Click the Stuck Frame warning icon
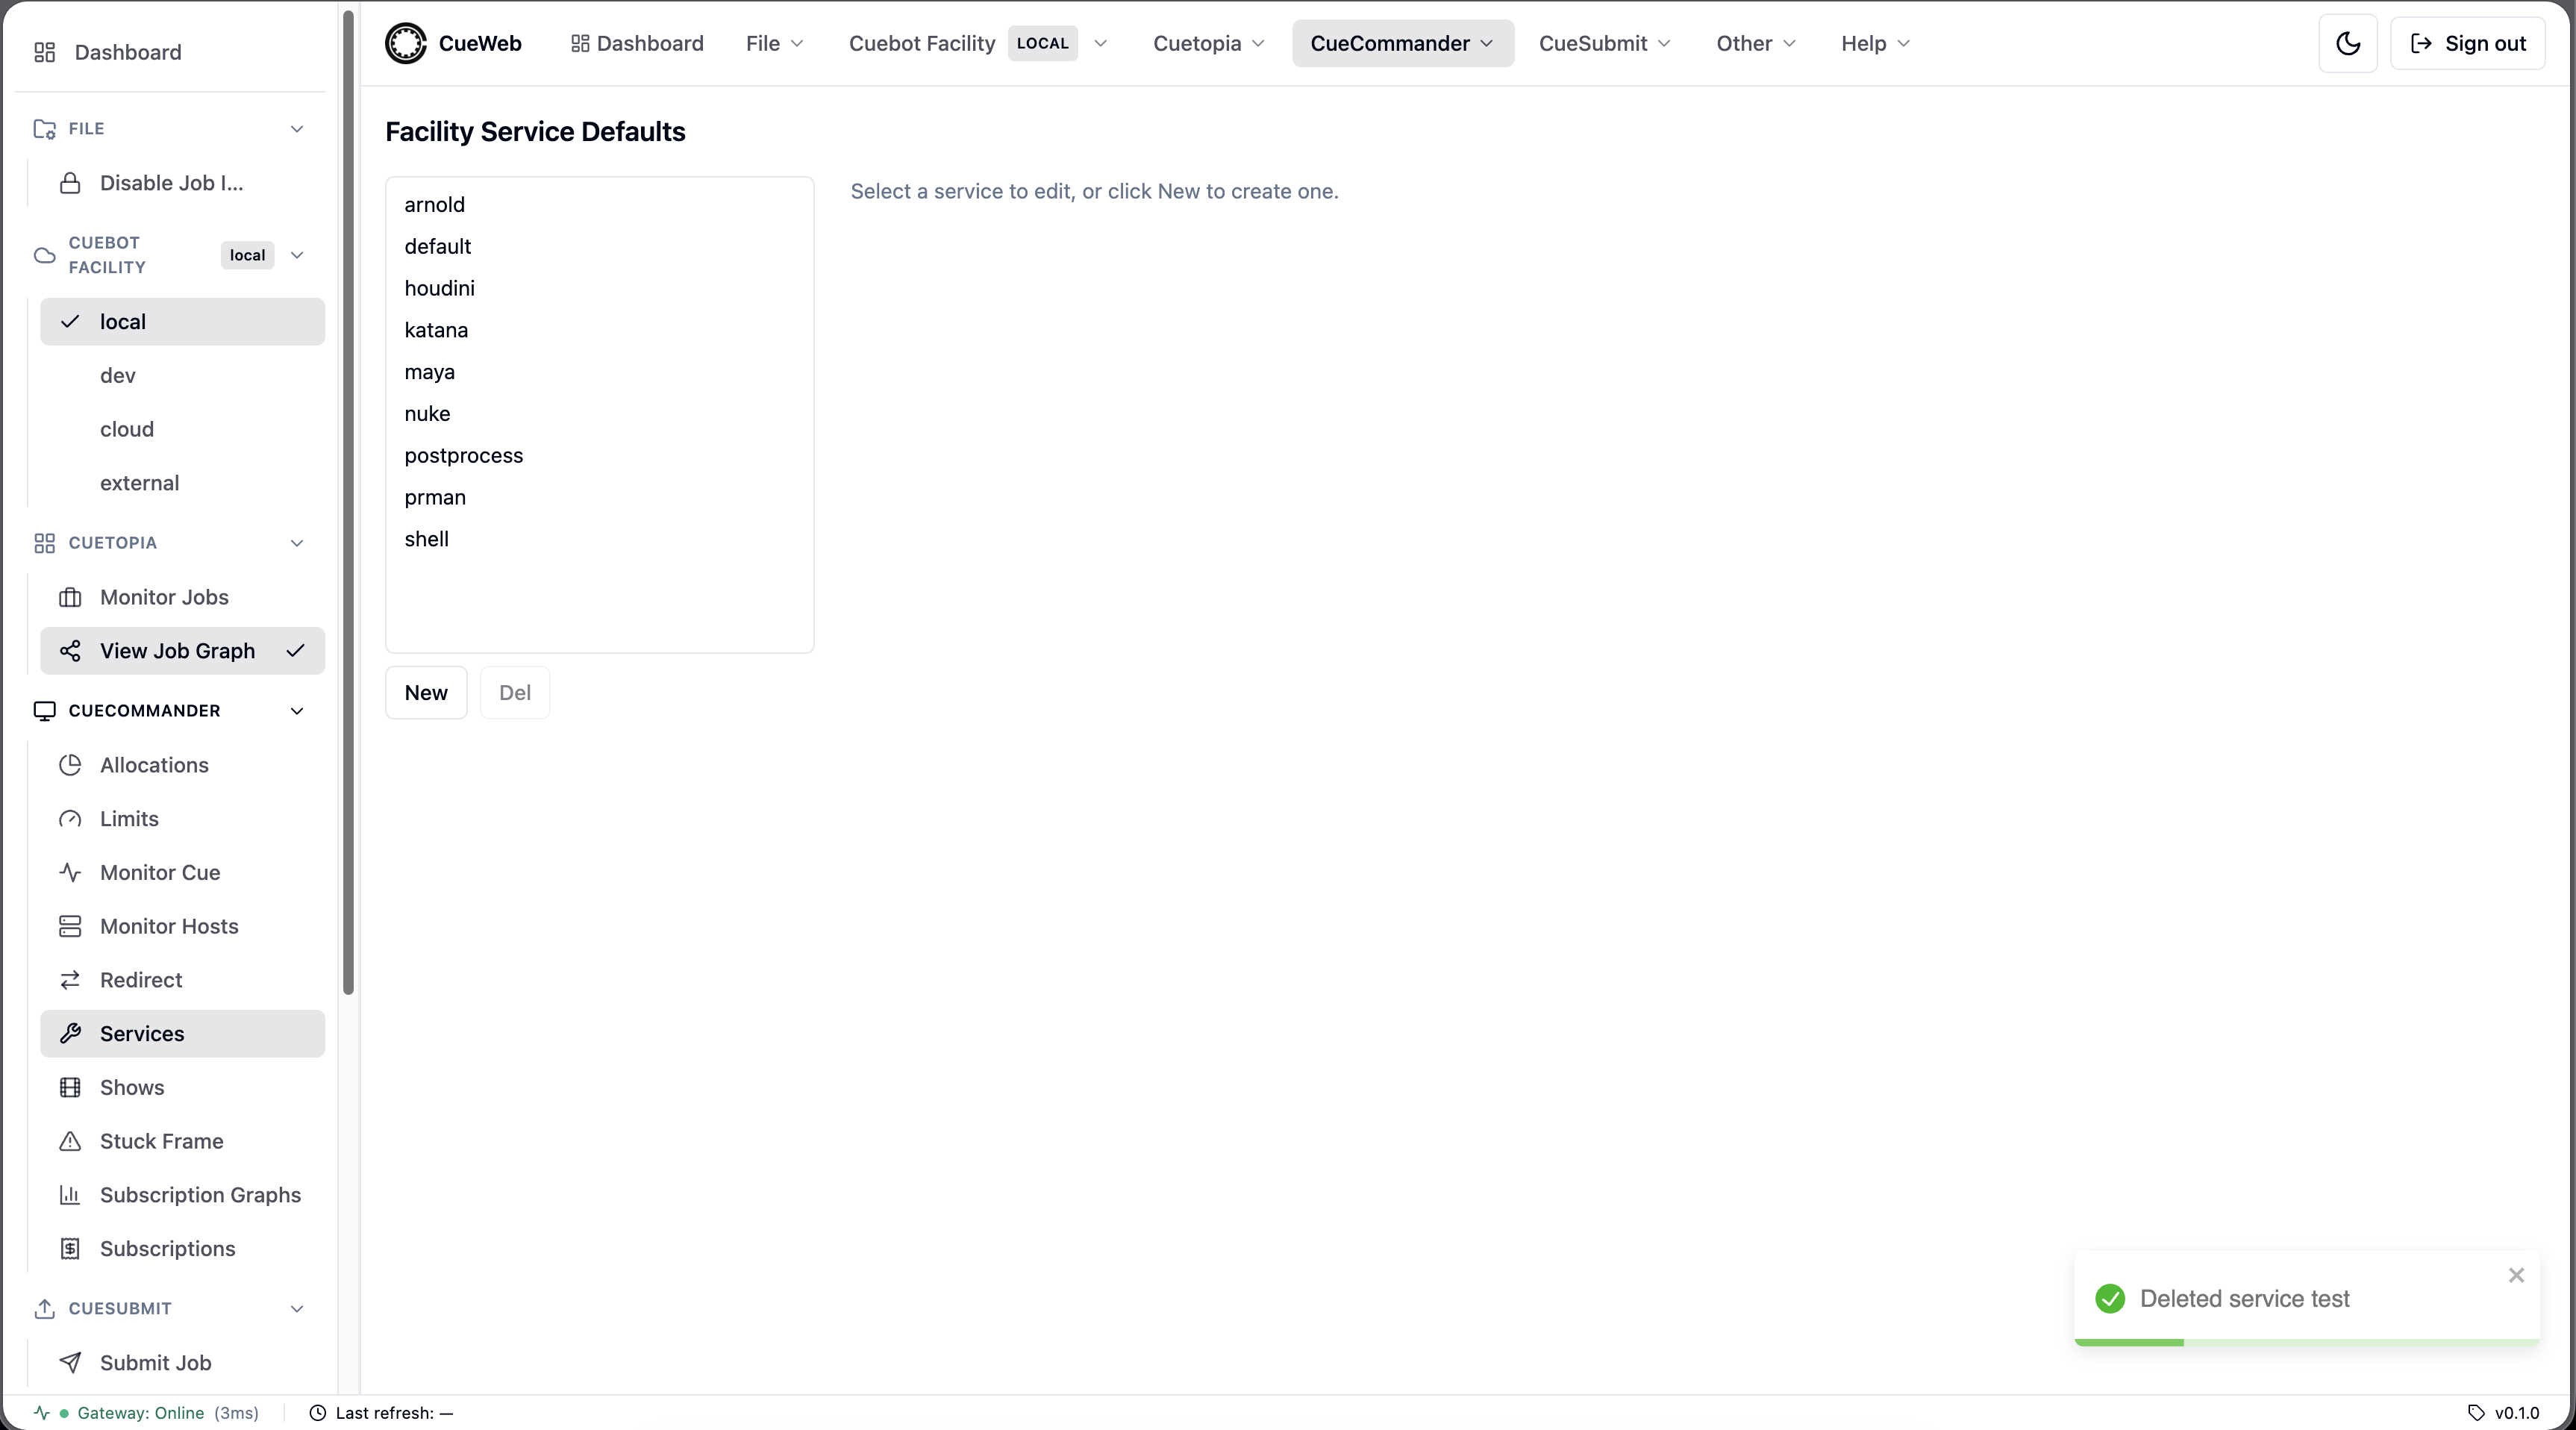 point(70,1141)
